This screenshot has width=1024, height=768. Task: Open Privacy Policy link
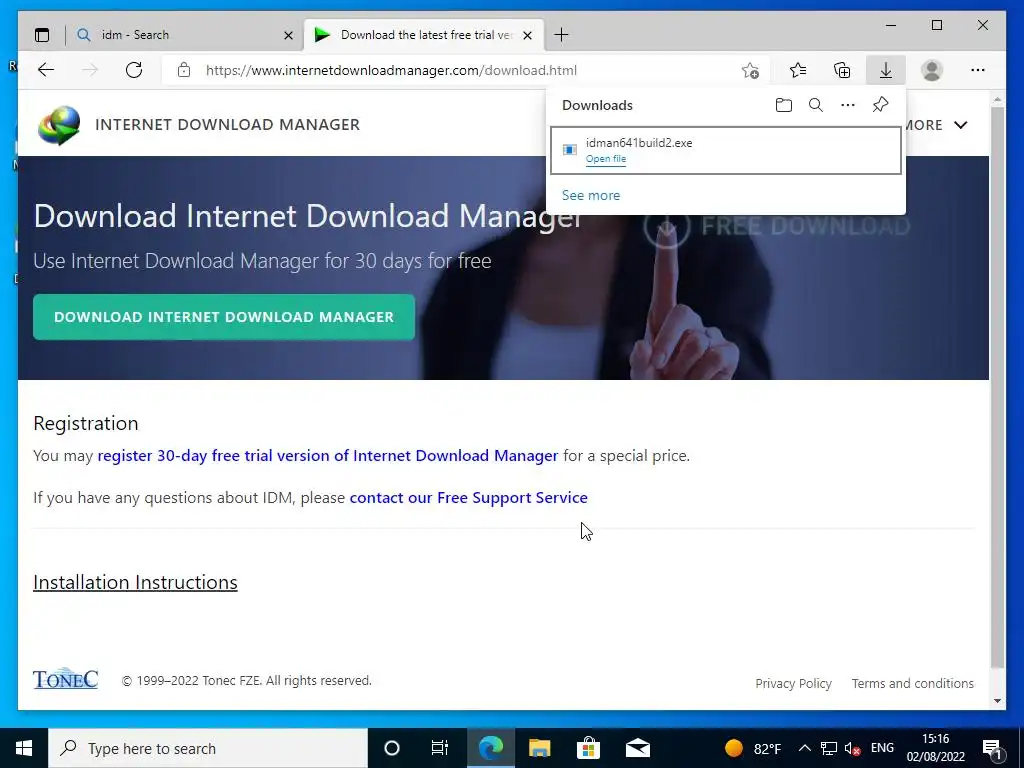coord(793,684)
